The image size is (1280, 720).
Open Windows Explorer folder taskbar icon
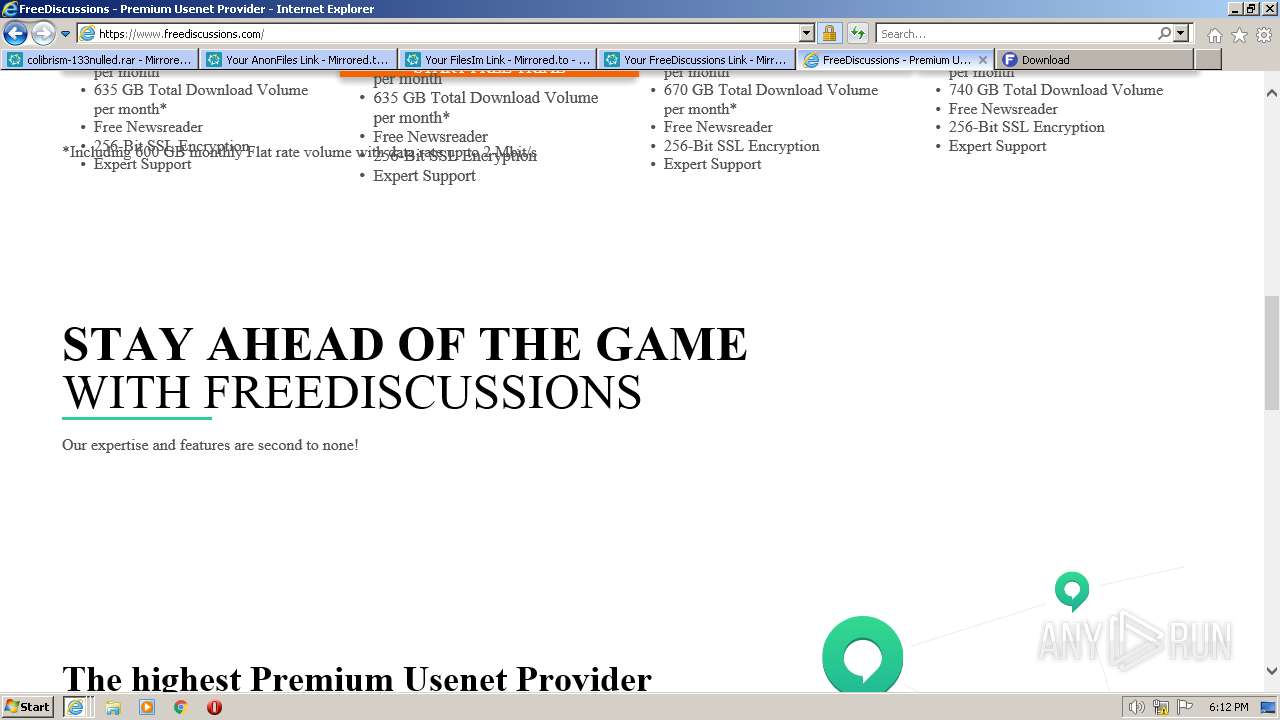point(113,707)
